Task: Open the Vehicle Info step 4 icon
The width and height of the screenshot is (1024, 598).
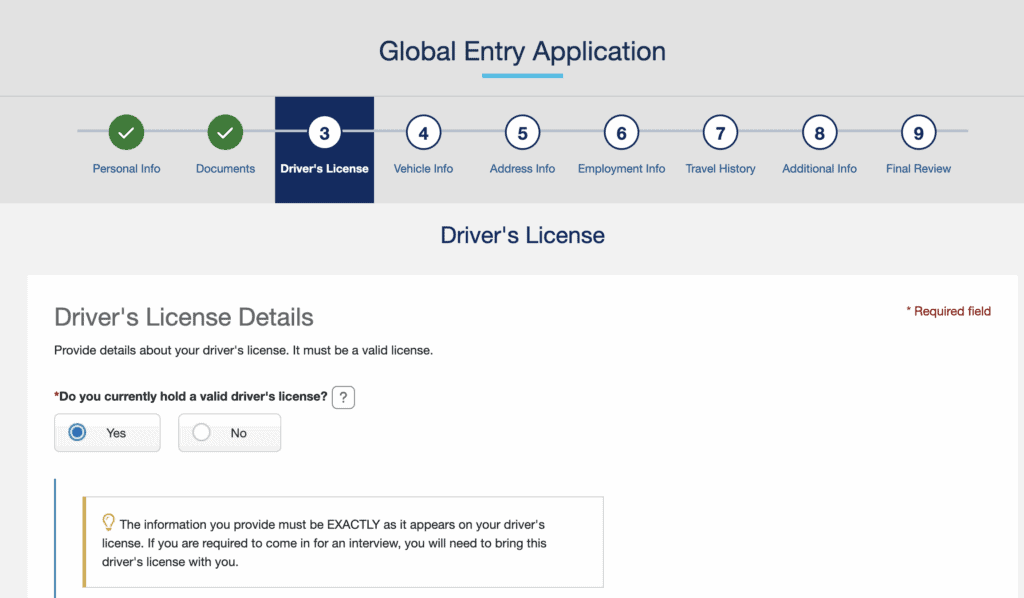Action: (x=423, y=132)
